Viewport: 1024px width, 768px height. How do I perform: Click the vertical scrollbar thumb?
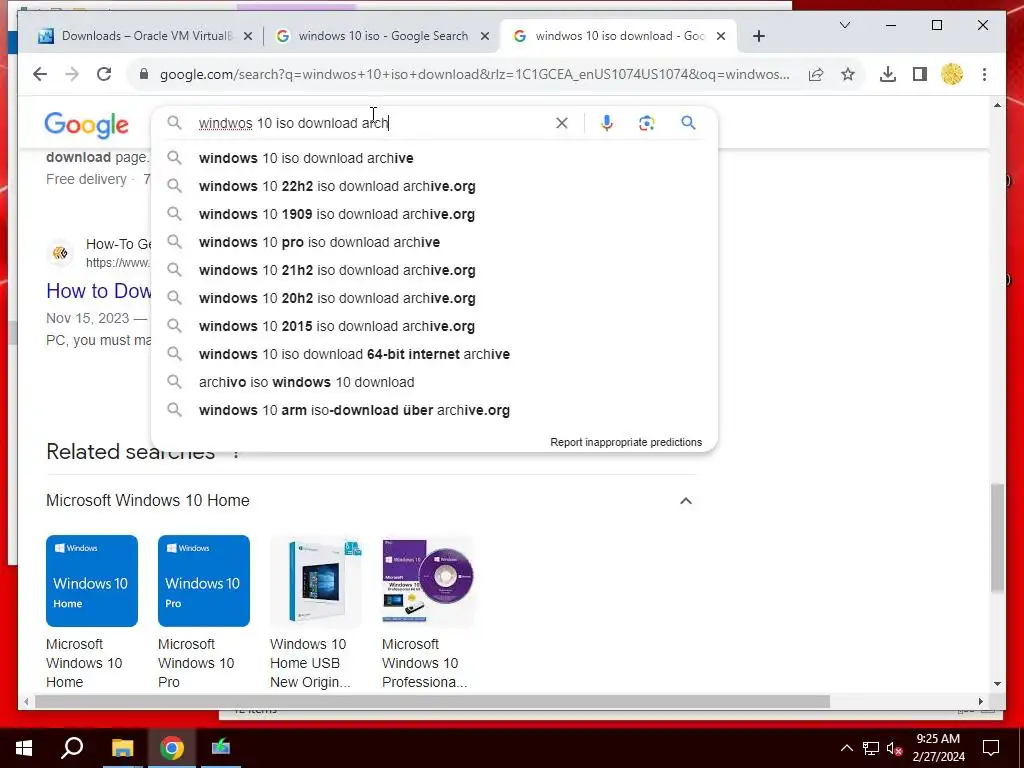997,538
